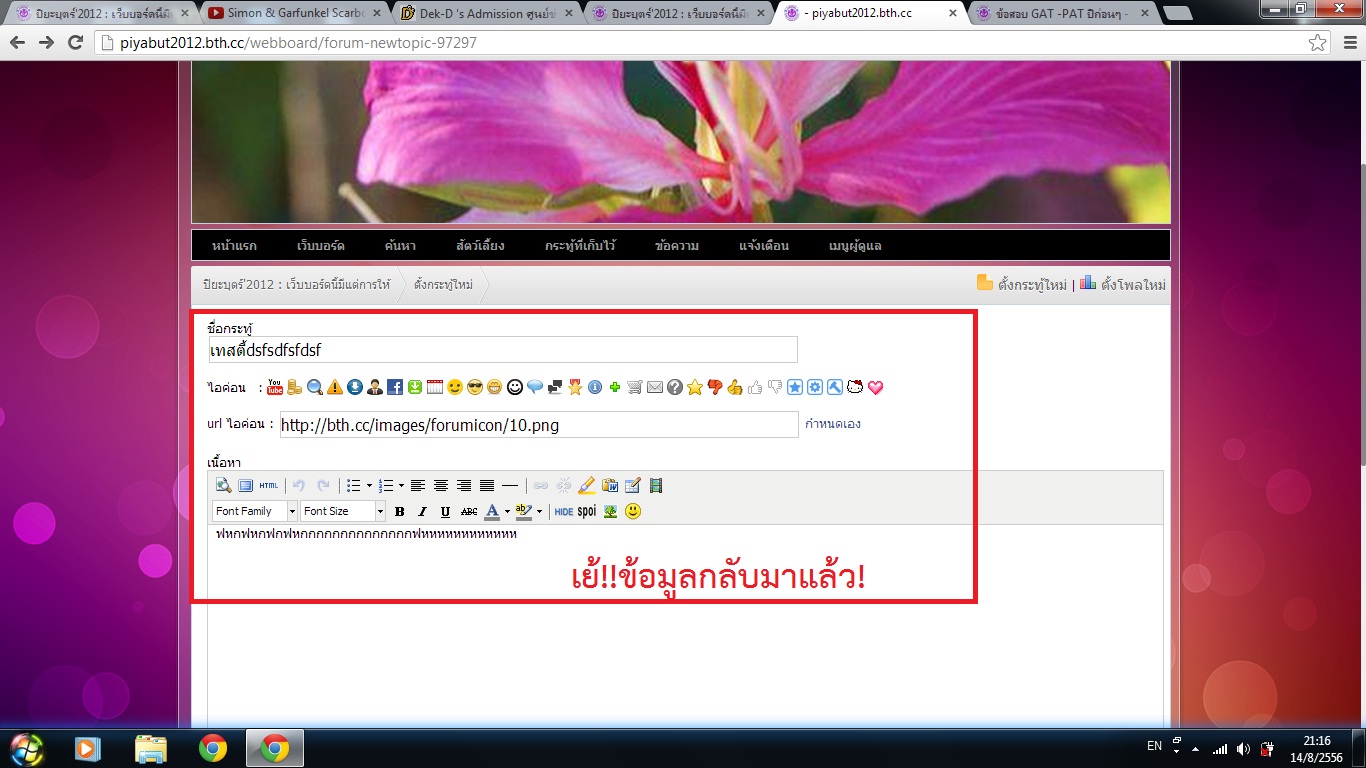Toggle bold formatting
1366x768 pixels.
coord(399,511)
